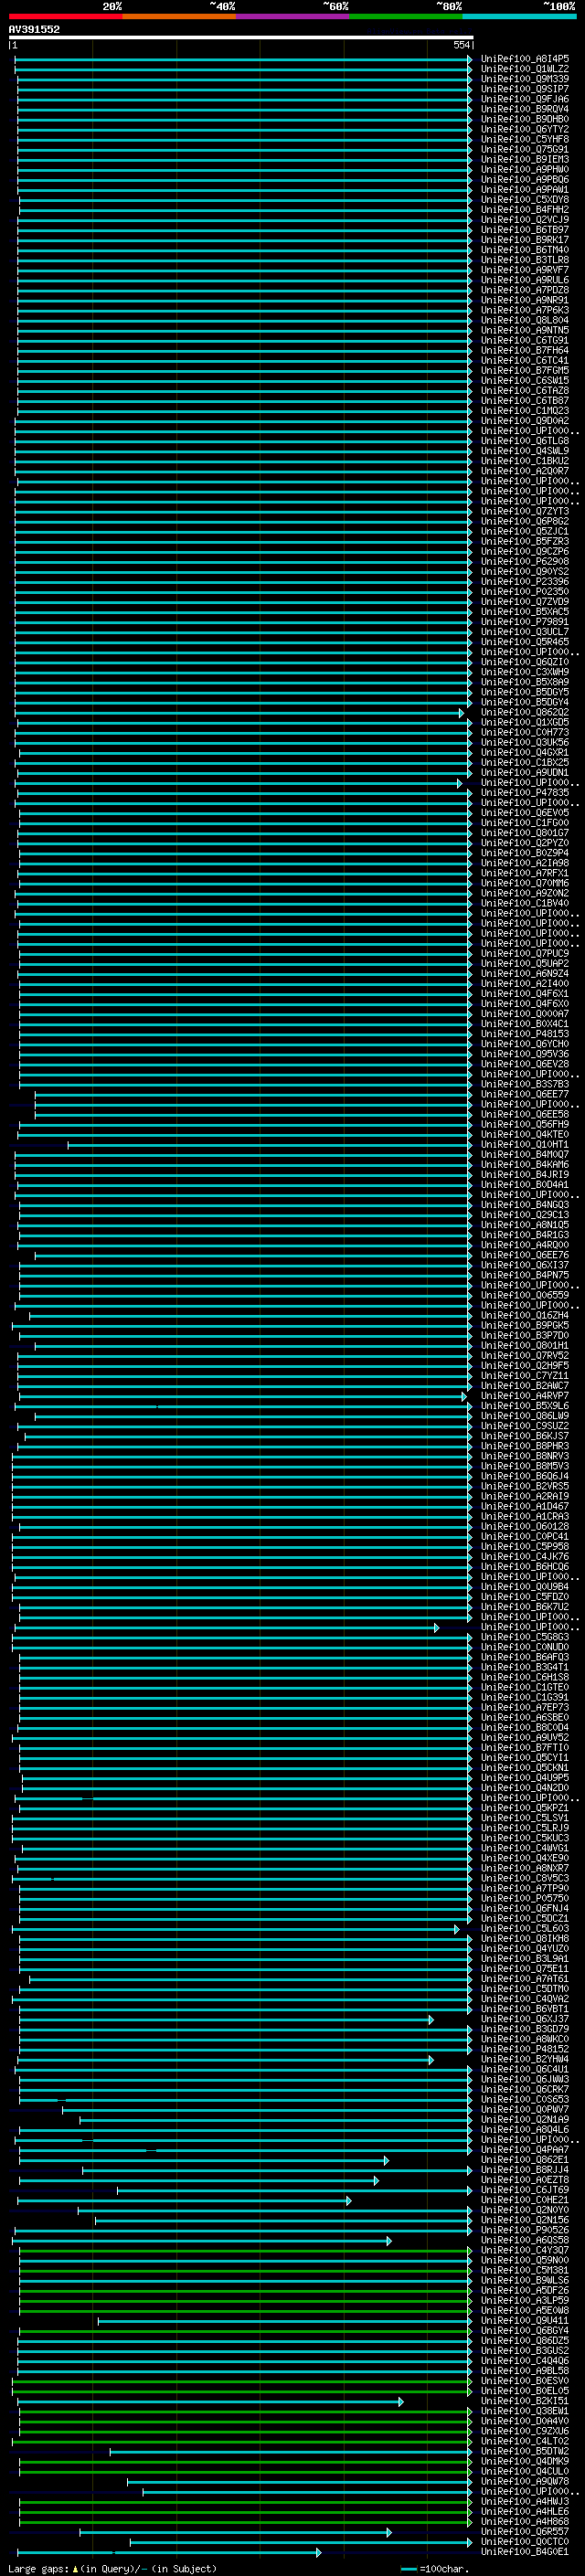Click the cyan ~100% identity legend bar
This screenshot has height=2576, width=585.
[520, 16]
